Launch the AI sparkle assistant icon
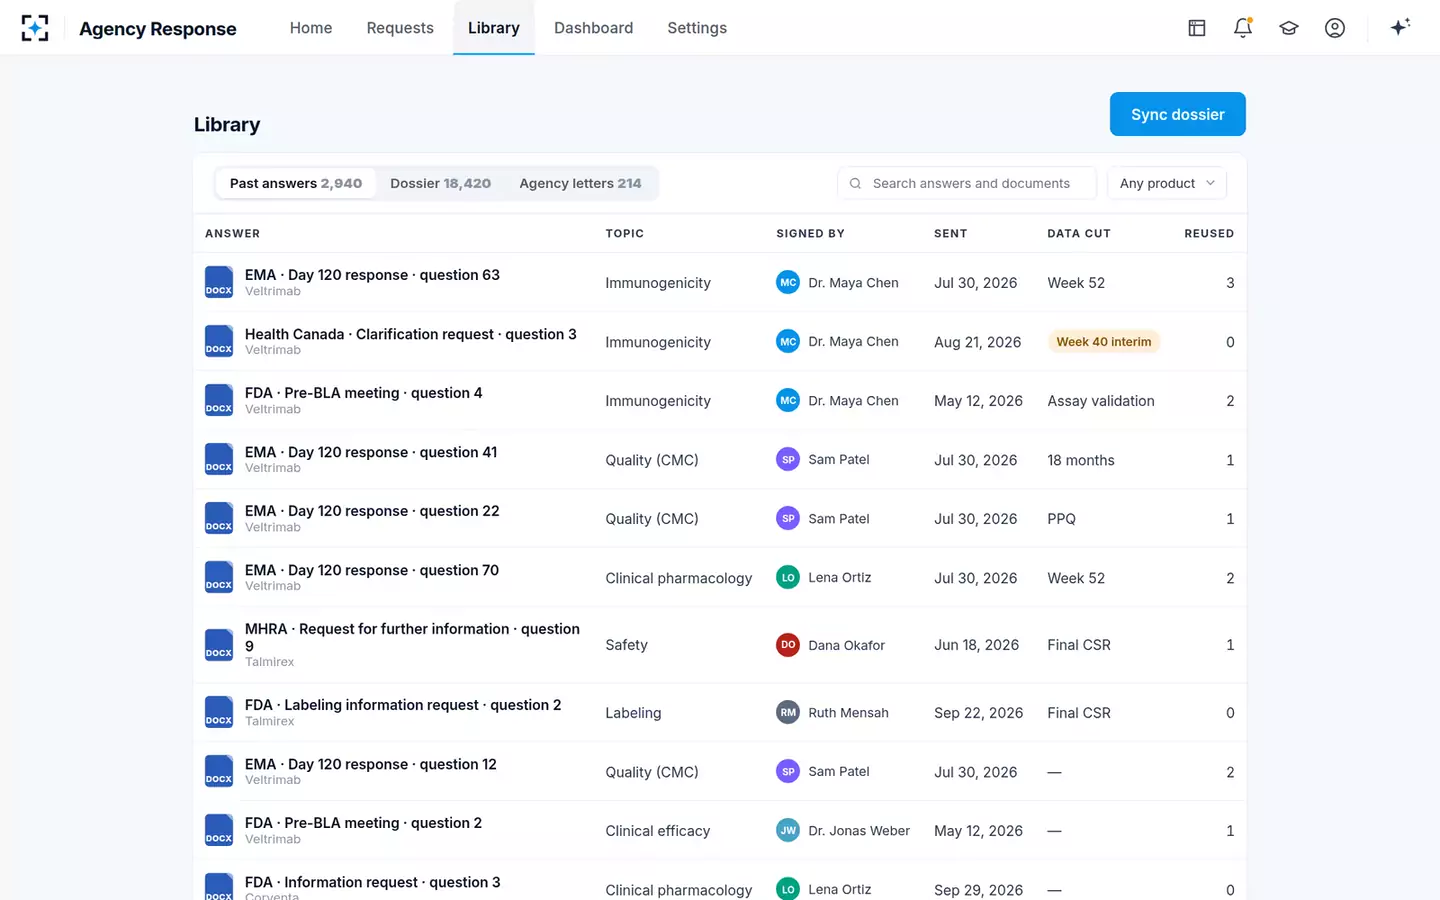The height and width of the screenshot is (900, 1440). (x=1400, y=27)
